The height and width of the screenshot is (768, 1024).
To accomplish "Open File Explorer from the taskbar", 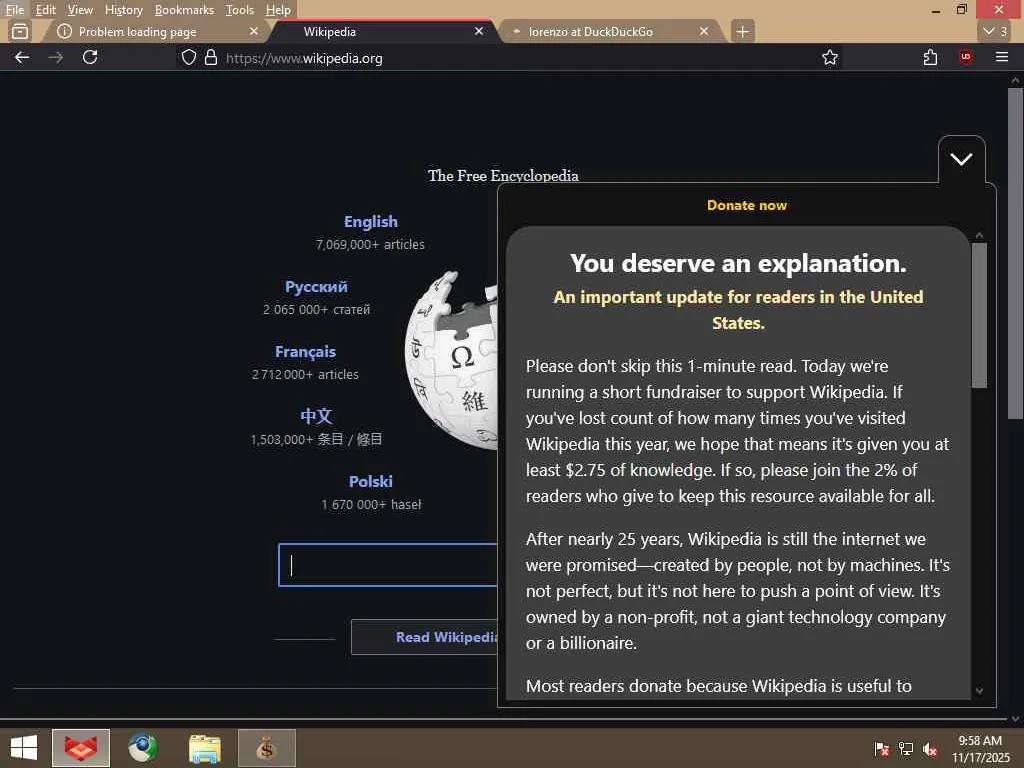I will pos(204,748).
